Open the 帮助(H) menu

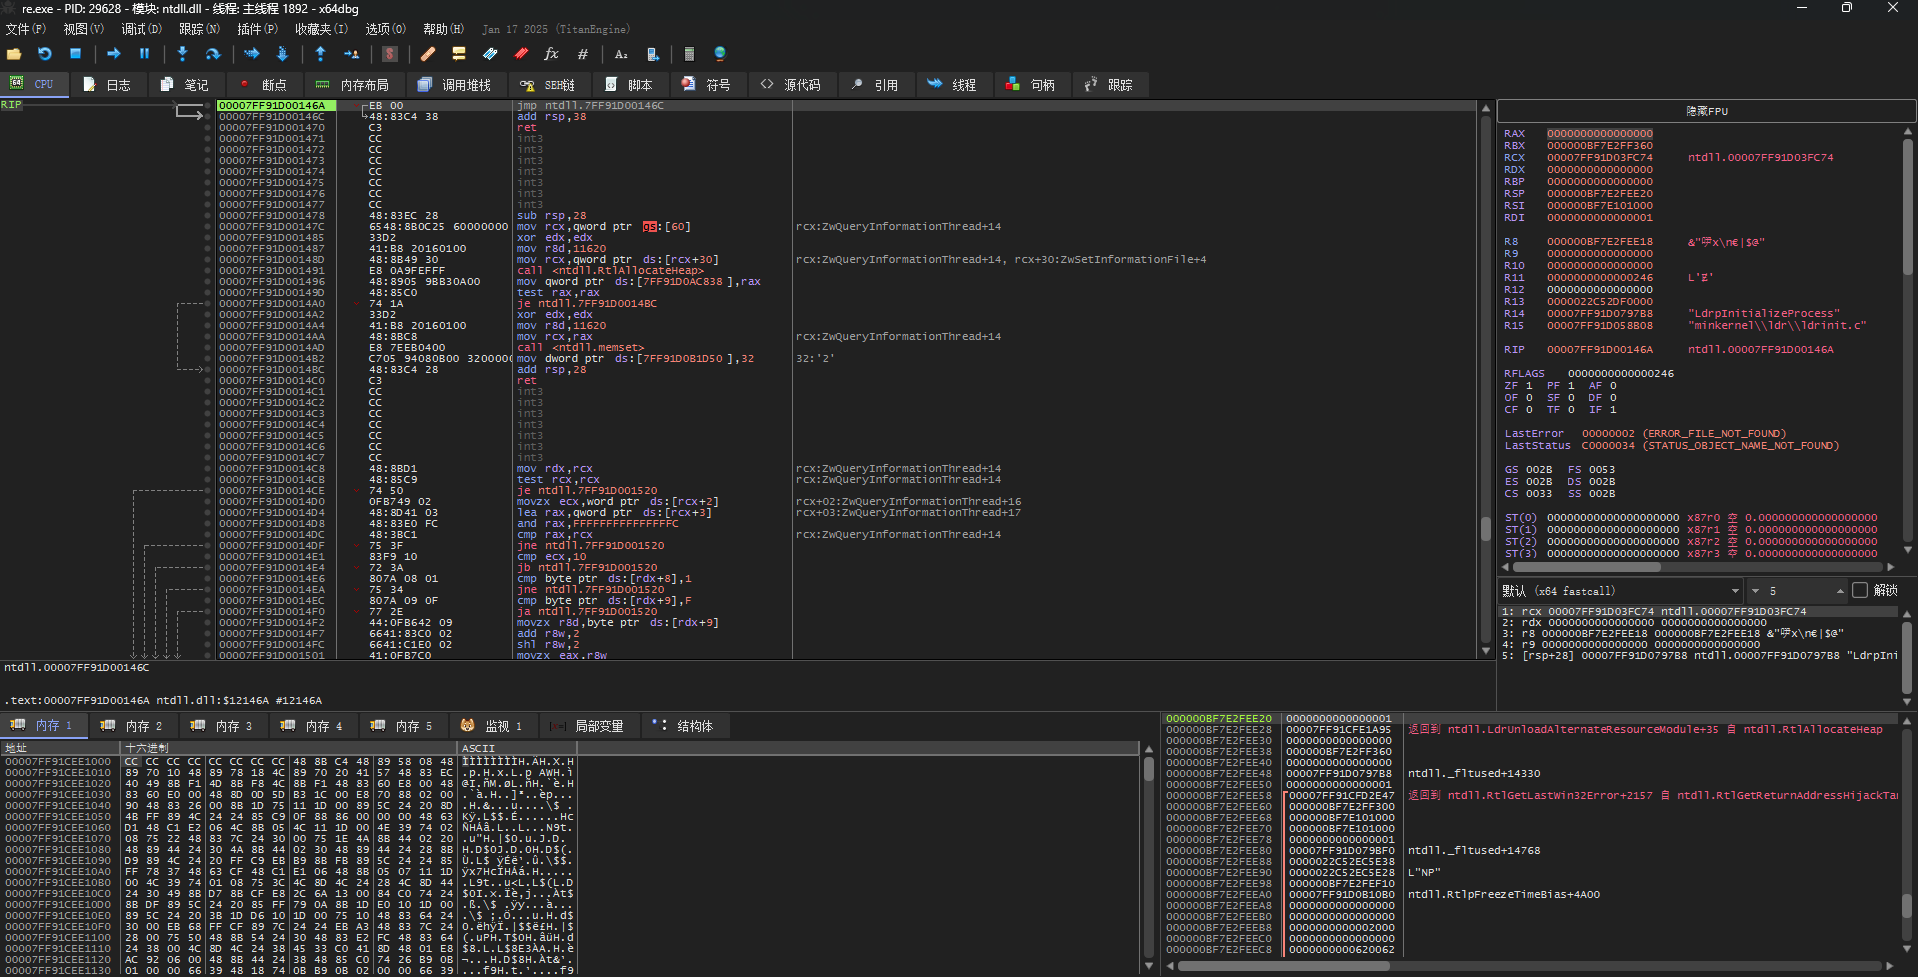[x=444, y=29]
